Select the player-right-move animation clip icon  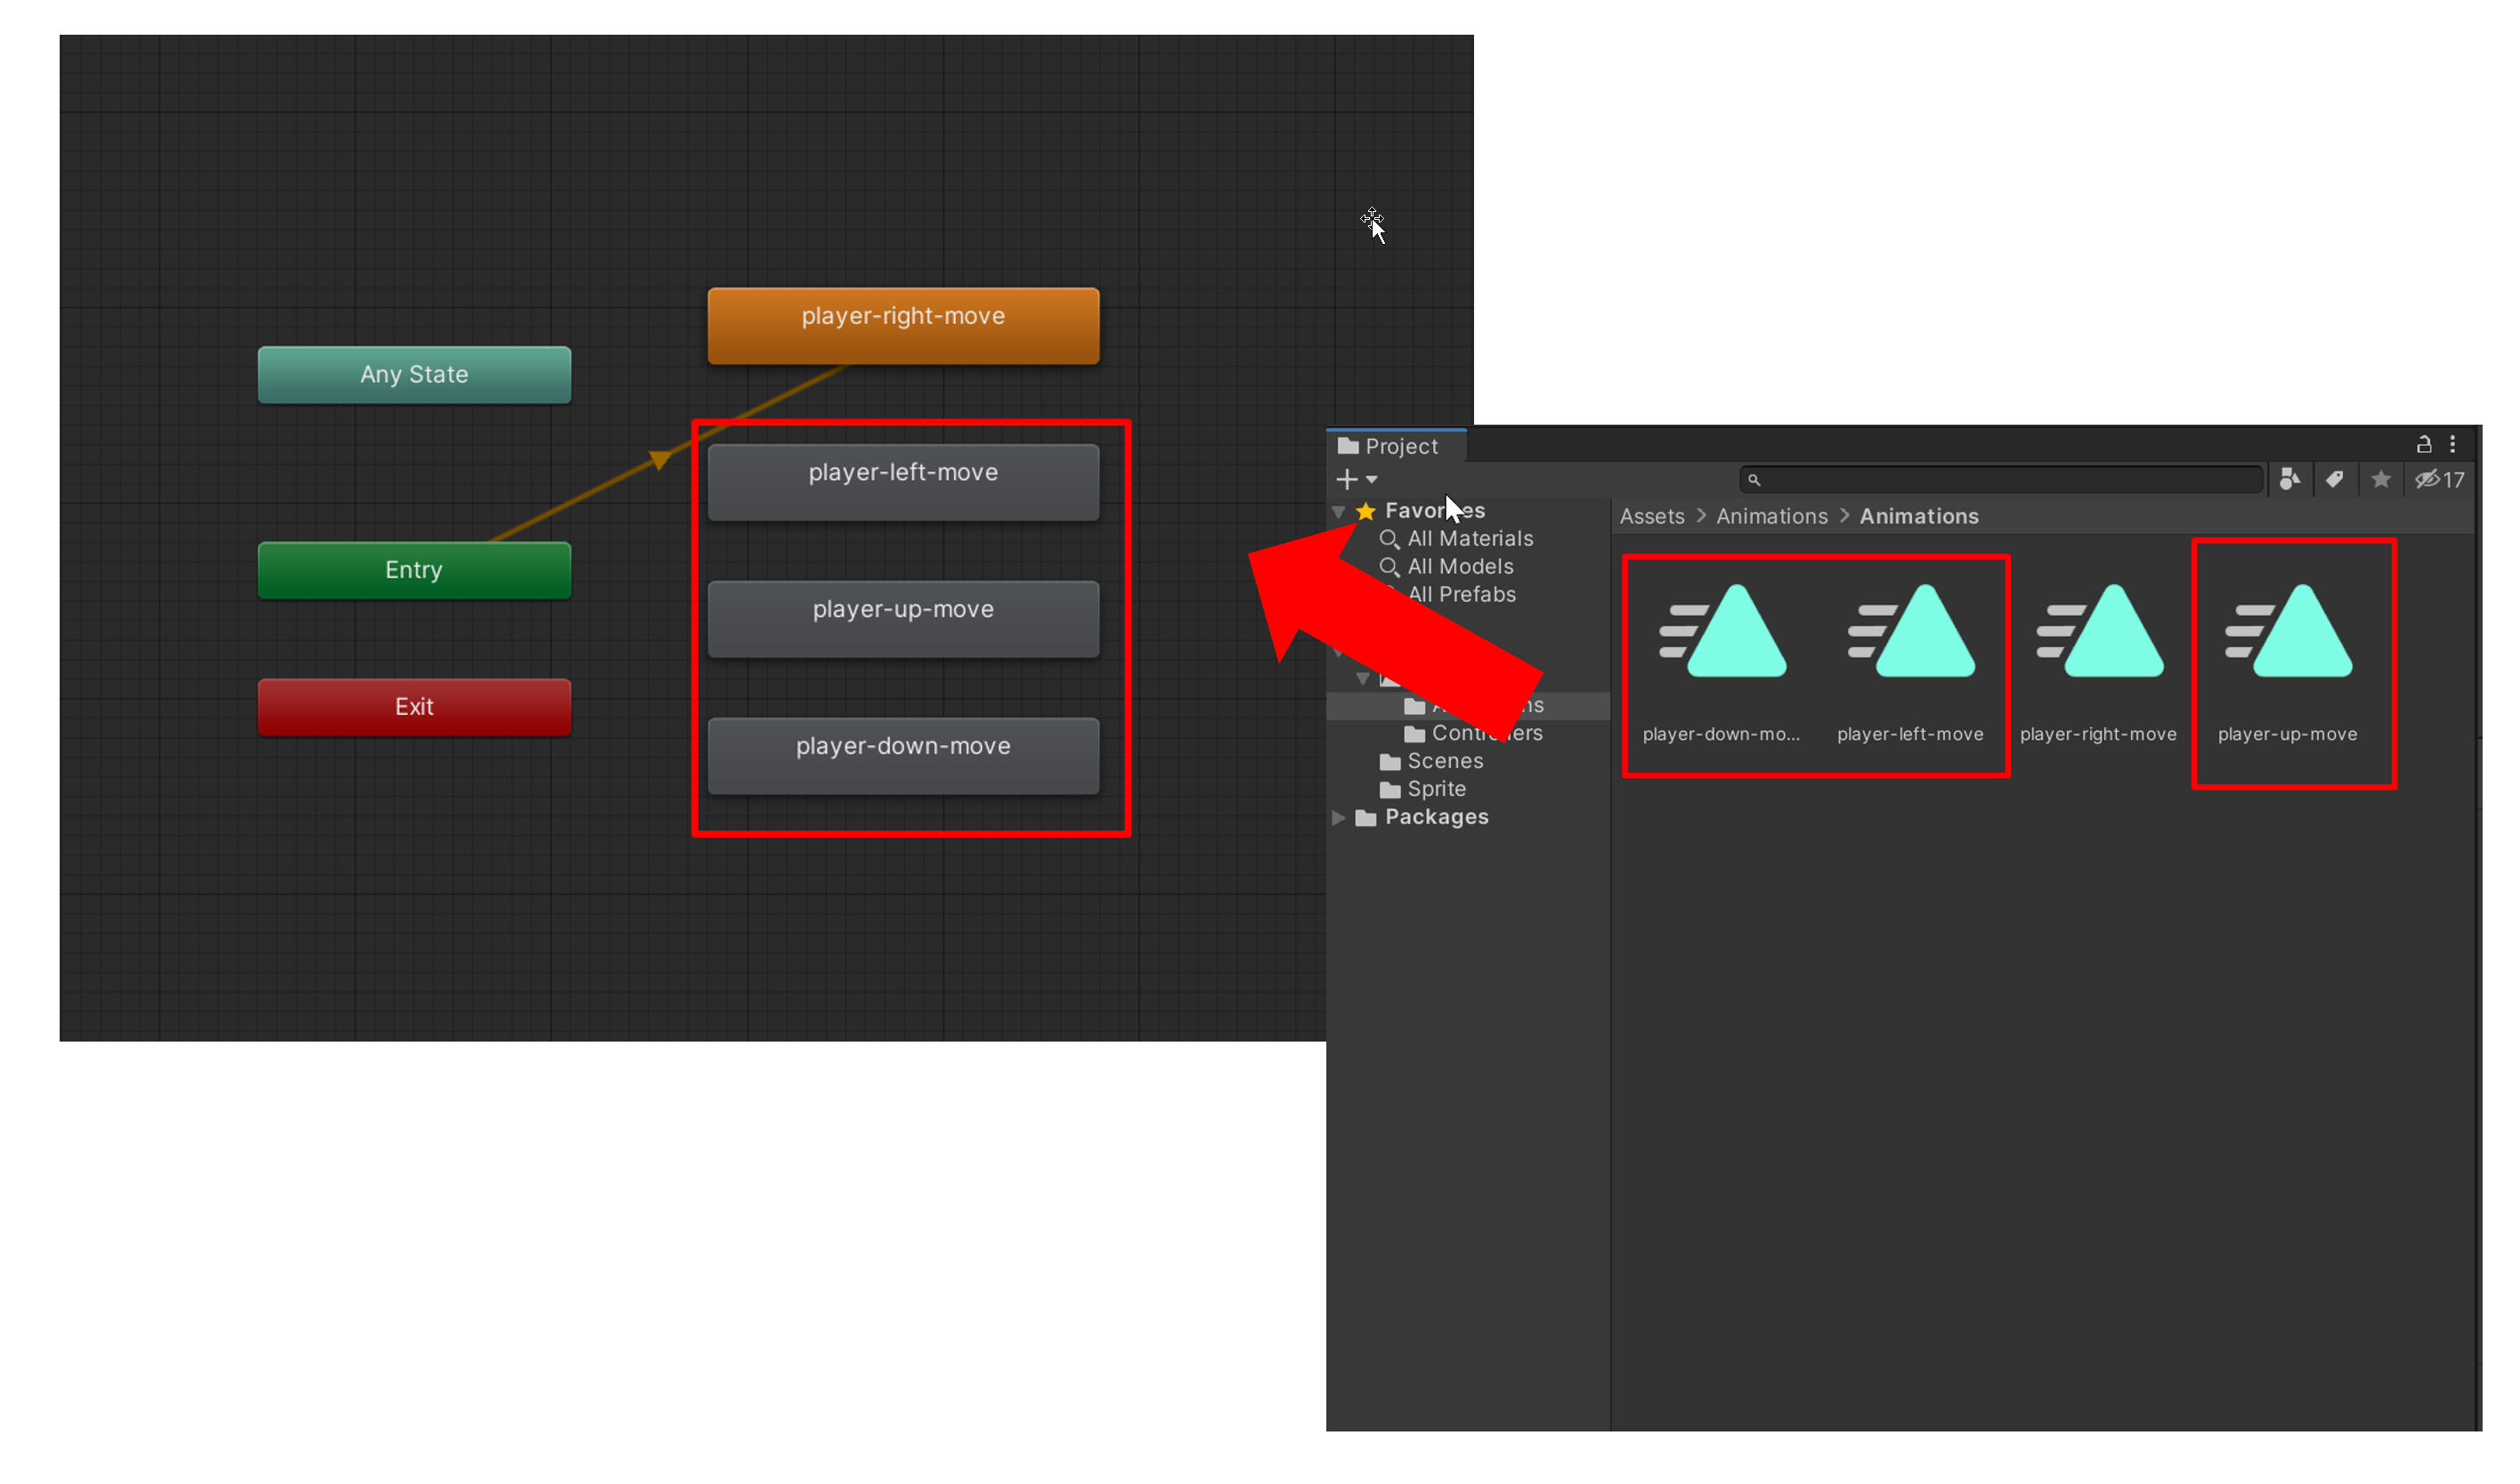pyautogui.click(x=2099, y=633)
